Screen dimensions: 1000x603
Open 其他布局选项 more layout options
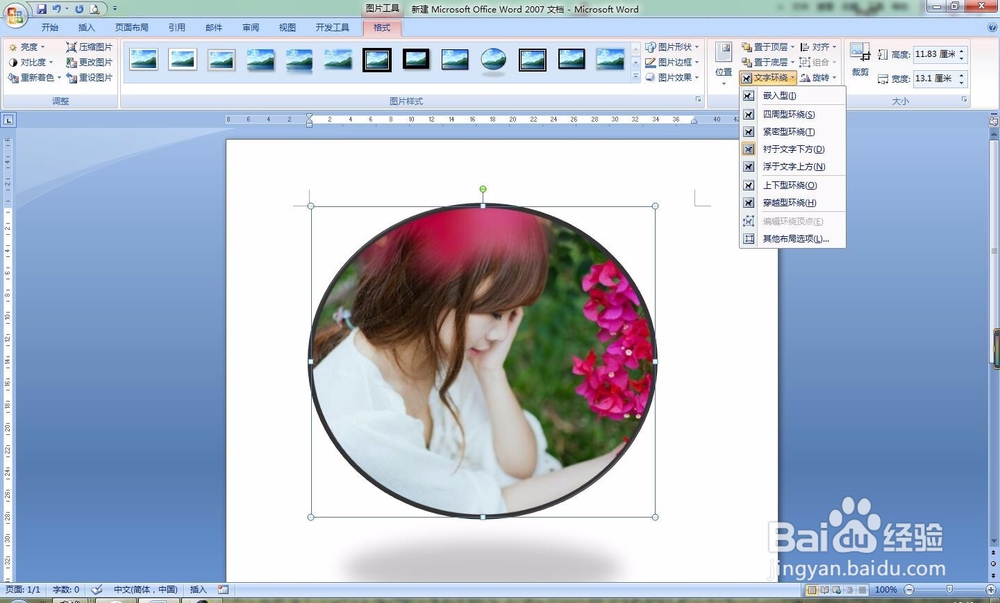point(793,238)
